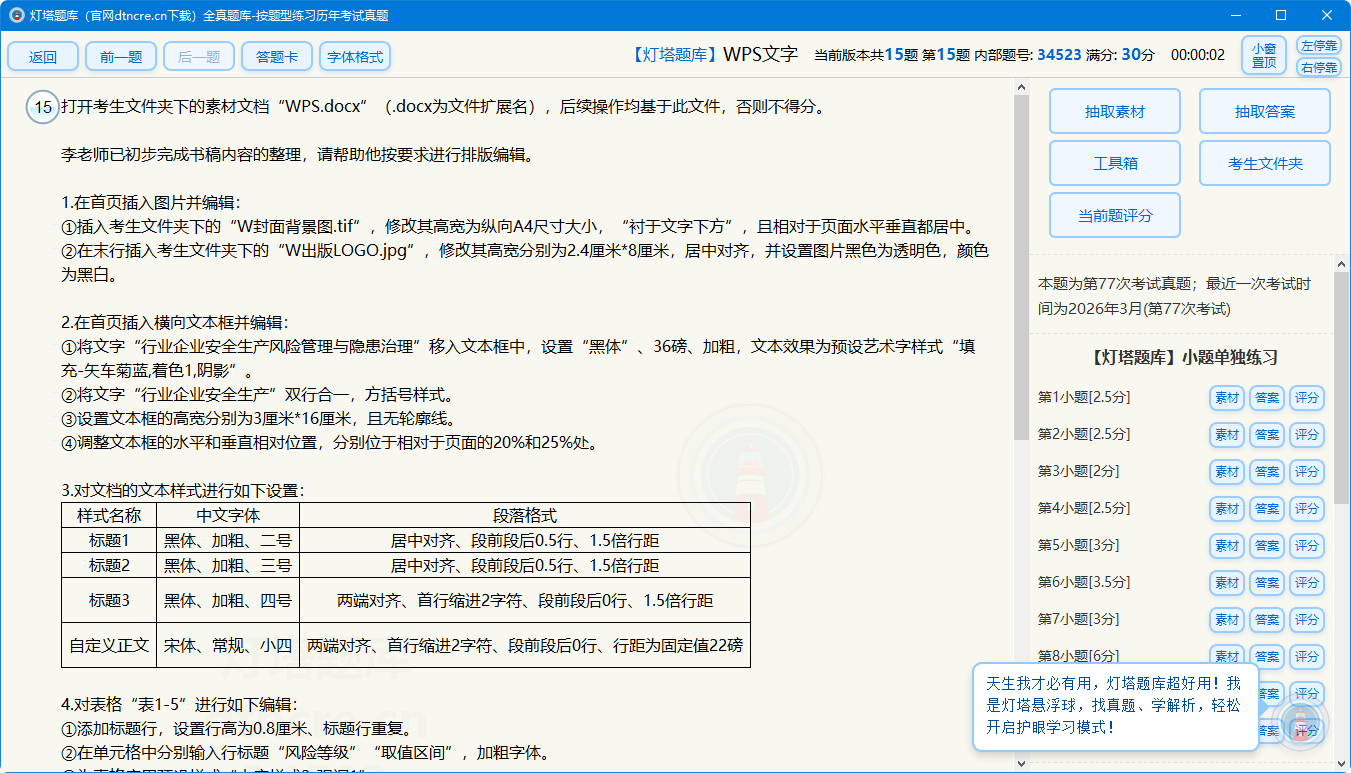Open 字体格式 font settings
This screenshot has height=773, width=1351.
[x=355, y=57]
